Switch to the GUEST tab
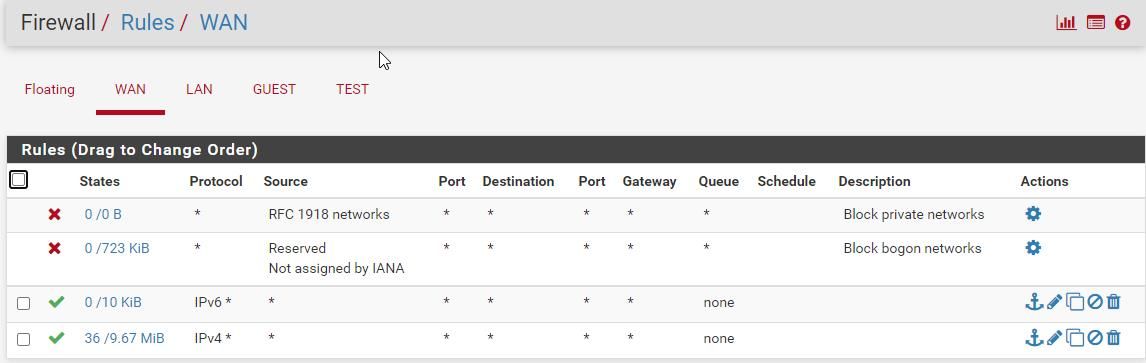Screen dimensions: 1146x363 tap(274, 89)
